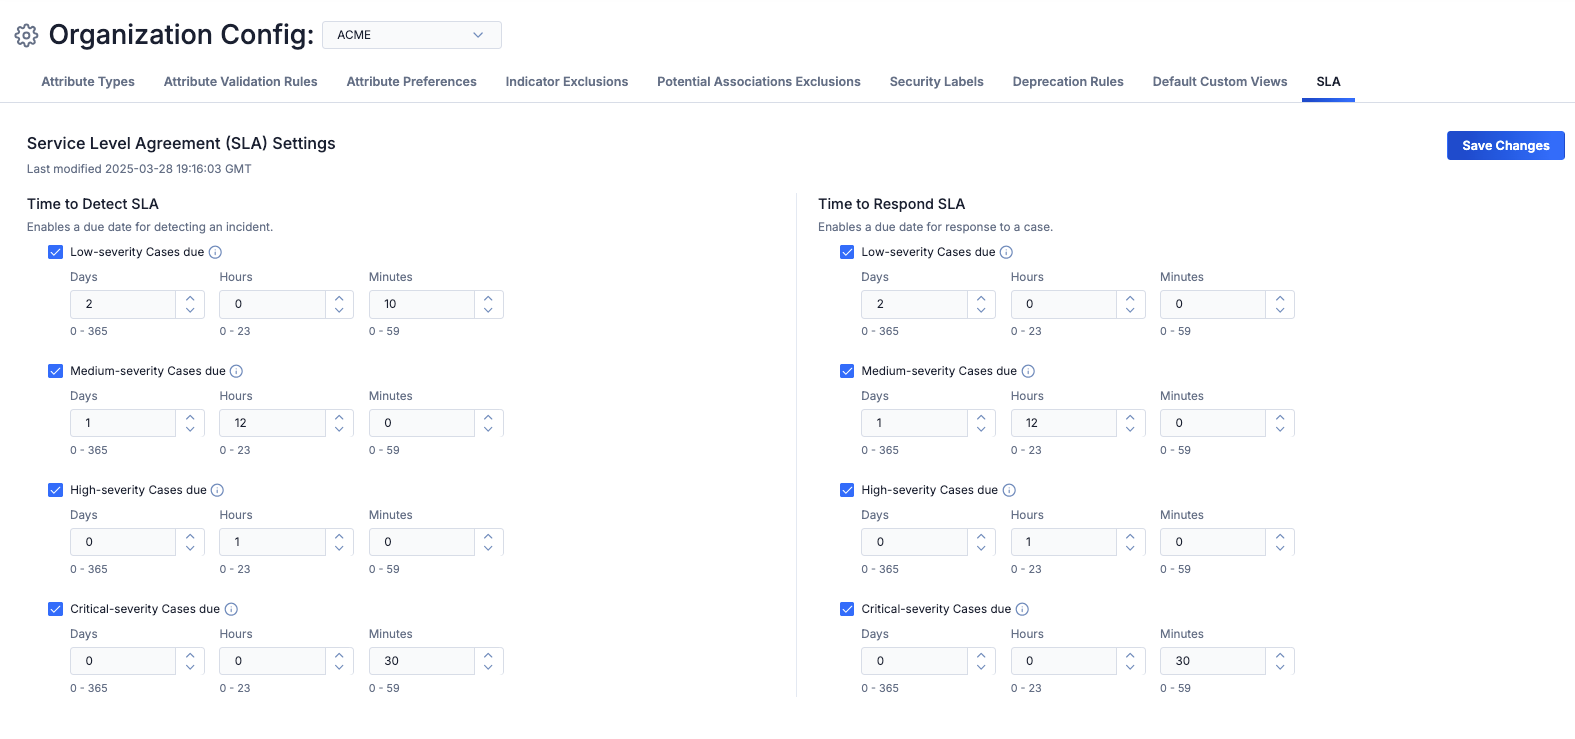
Task: Click Detect Critical-severity Minutes input showing 30
Action: click(422, 661)
